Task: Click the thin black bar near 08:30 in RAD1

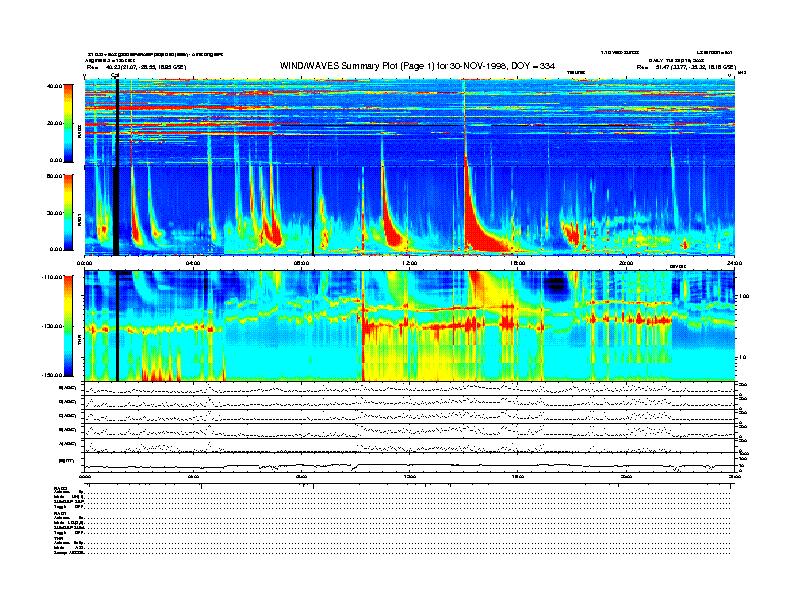Action: pyautogui.click(x=313, y=211)
